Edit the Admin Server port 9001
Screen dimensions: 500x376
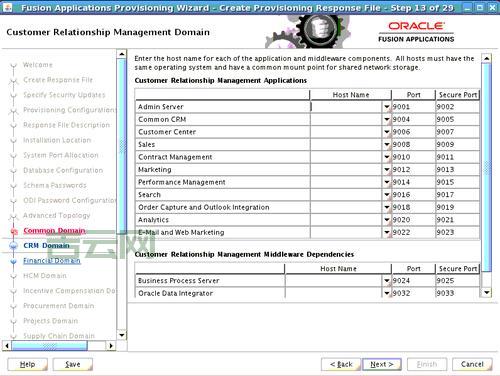click(413, 107)
